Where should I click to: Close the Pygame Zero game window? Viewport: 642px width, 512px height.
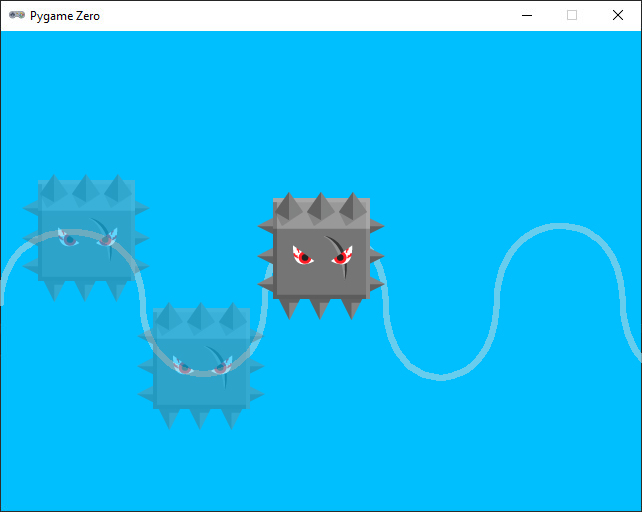click(x=618, y=16)
